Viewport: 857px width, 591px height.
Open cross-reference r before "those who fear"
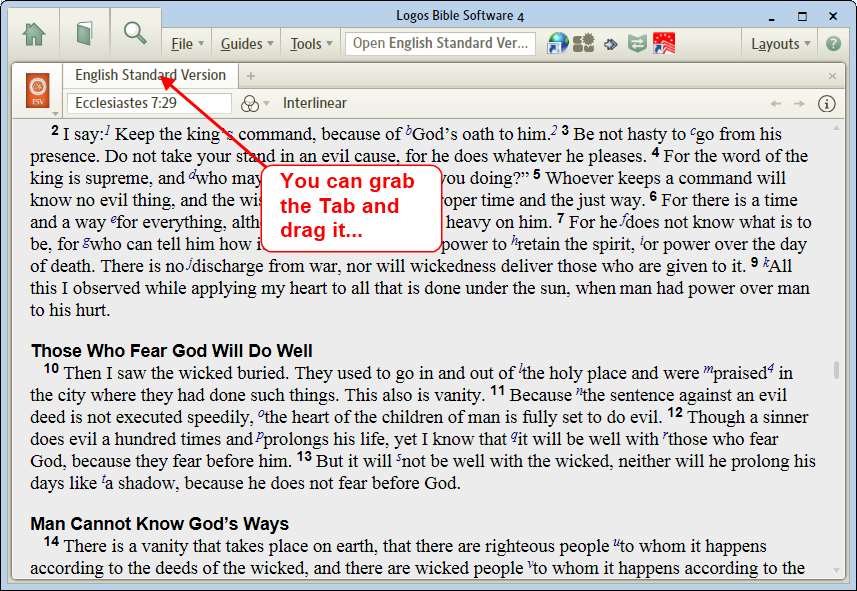point(665,436)
